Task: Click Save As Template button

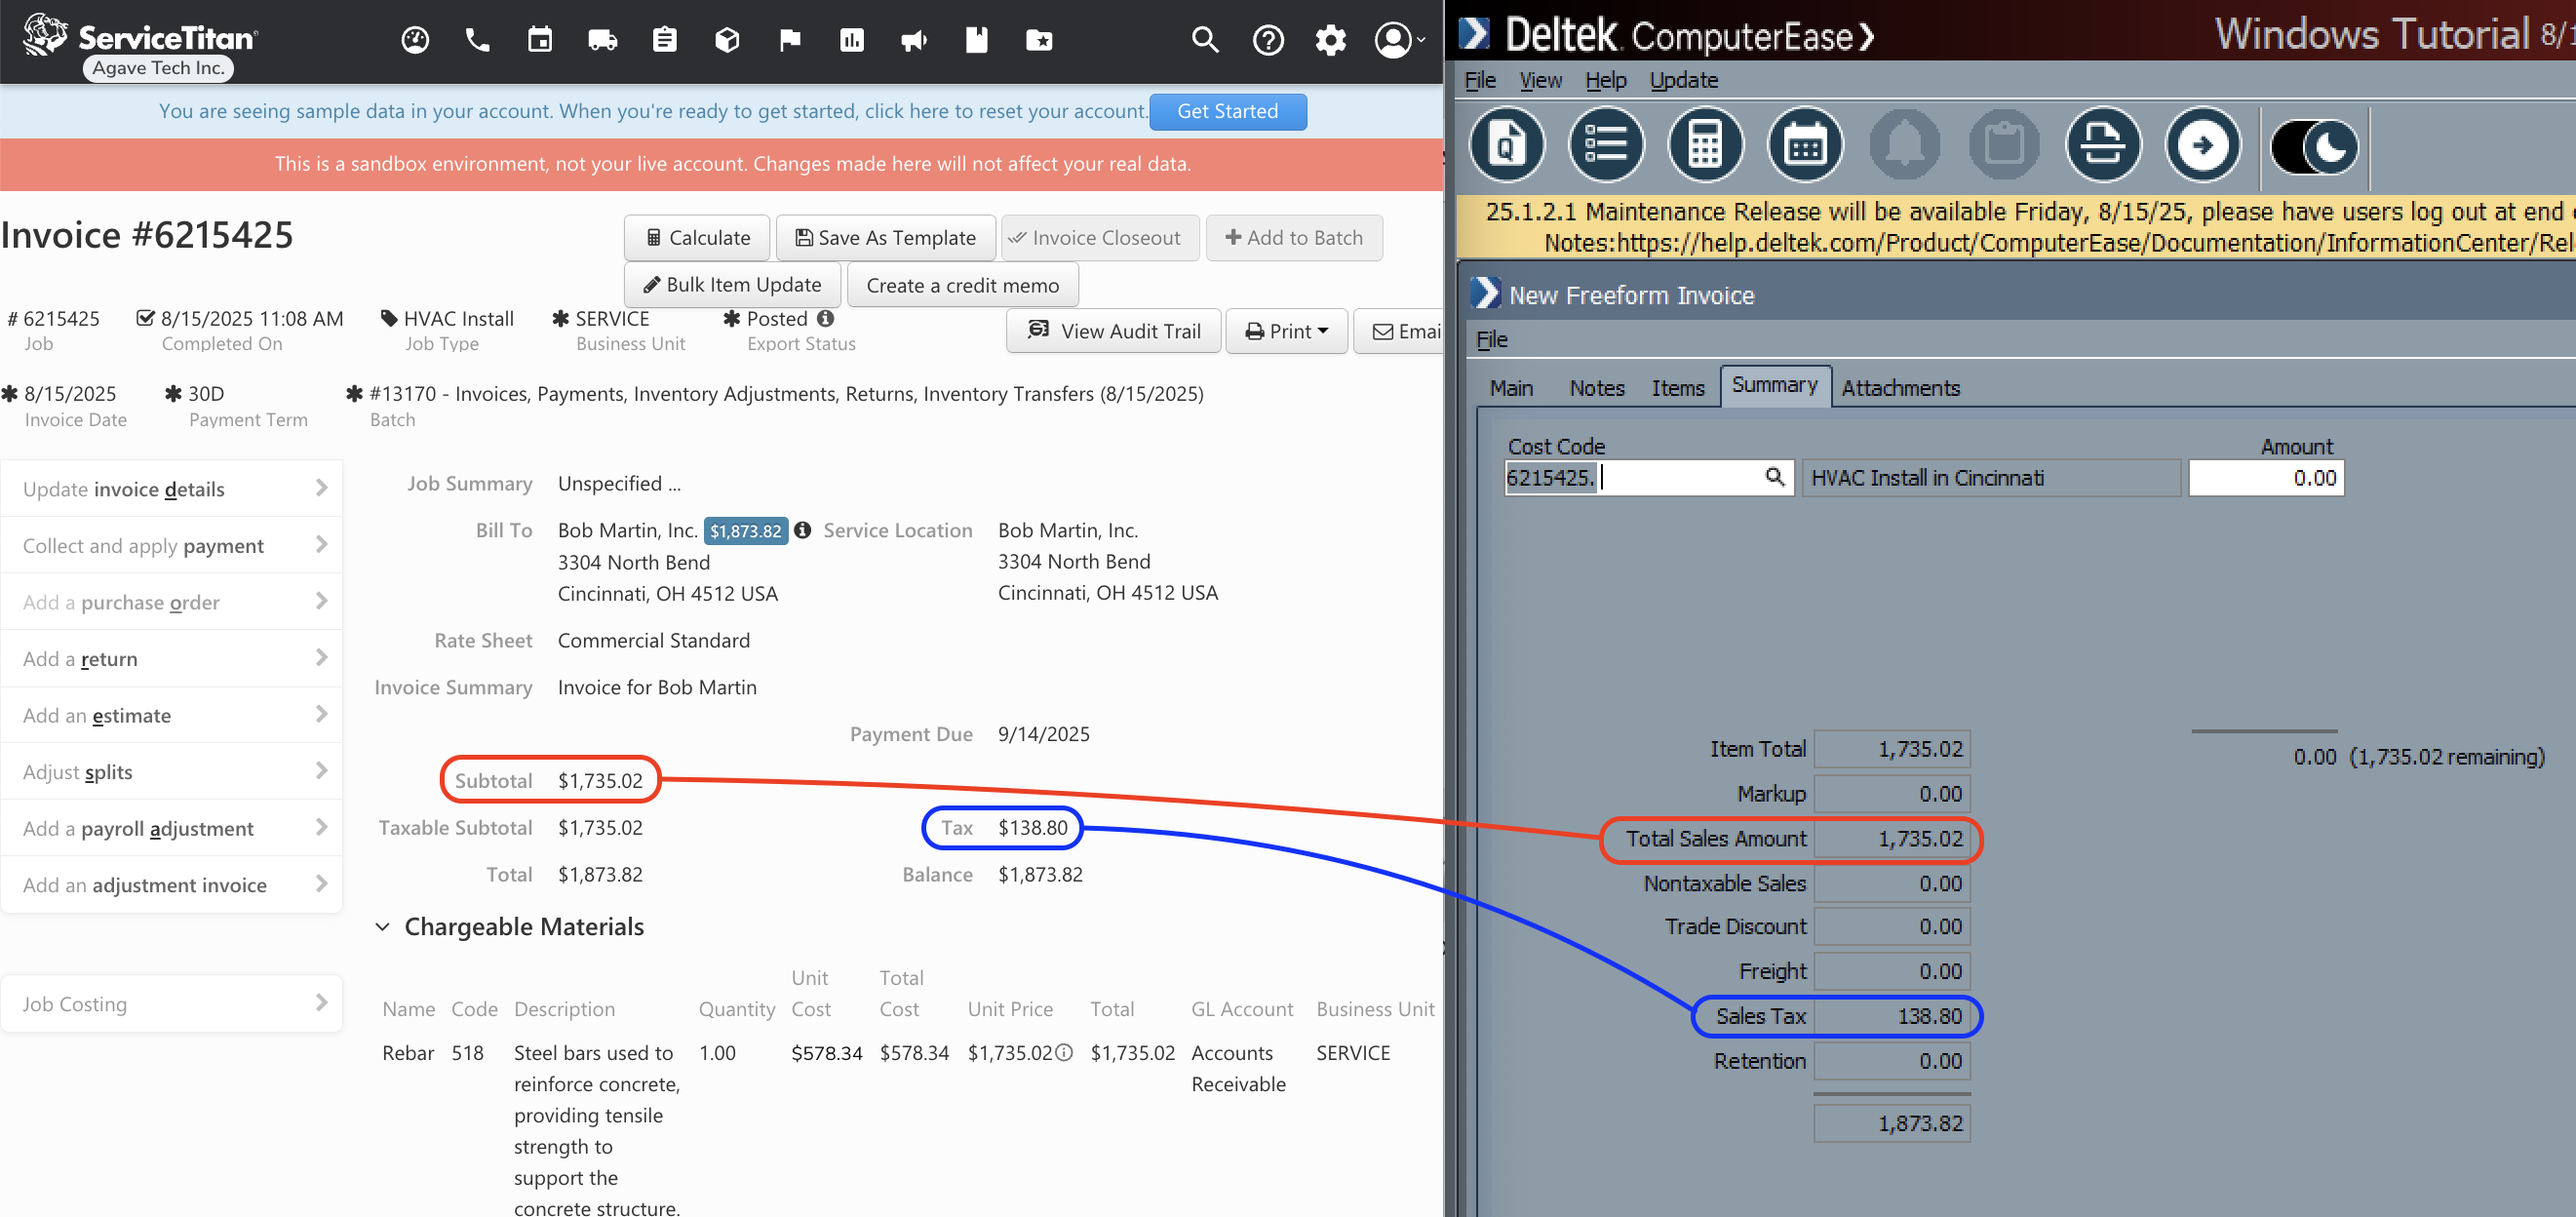Action: (x=885, y=238)
